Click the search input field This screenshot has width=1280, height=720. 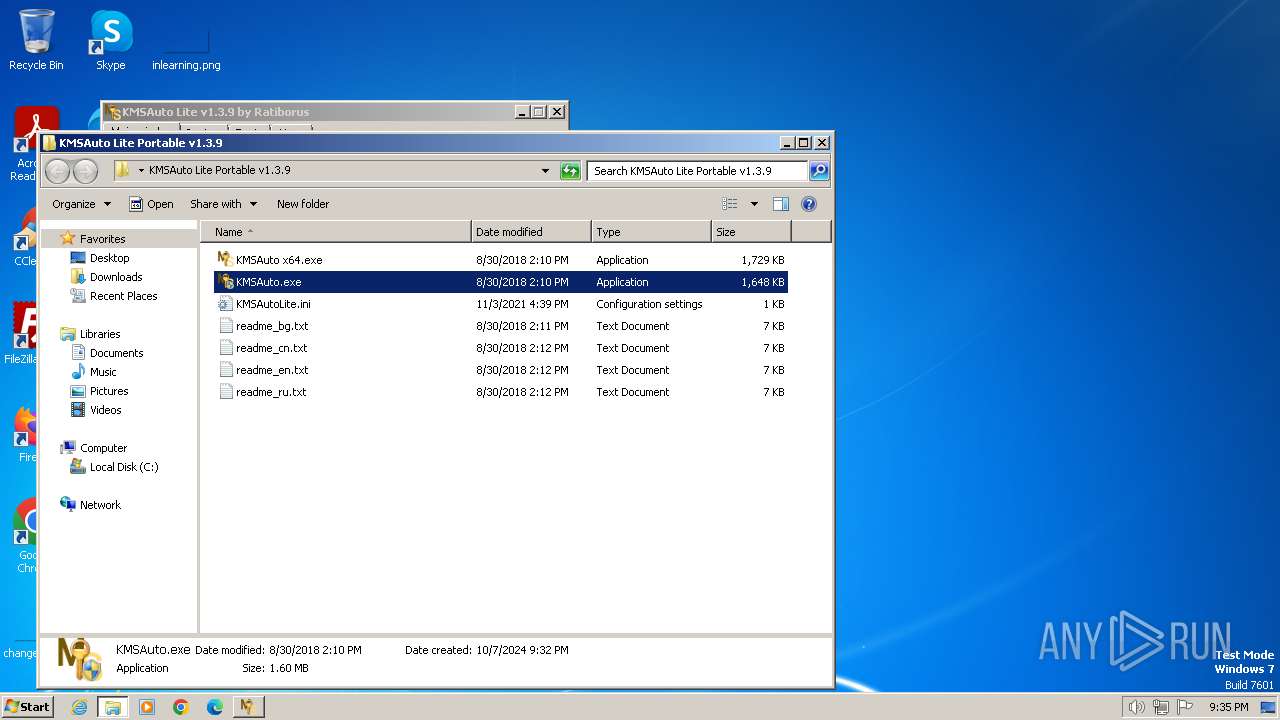tap(697, 171)
